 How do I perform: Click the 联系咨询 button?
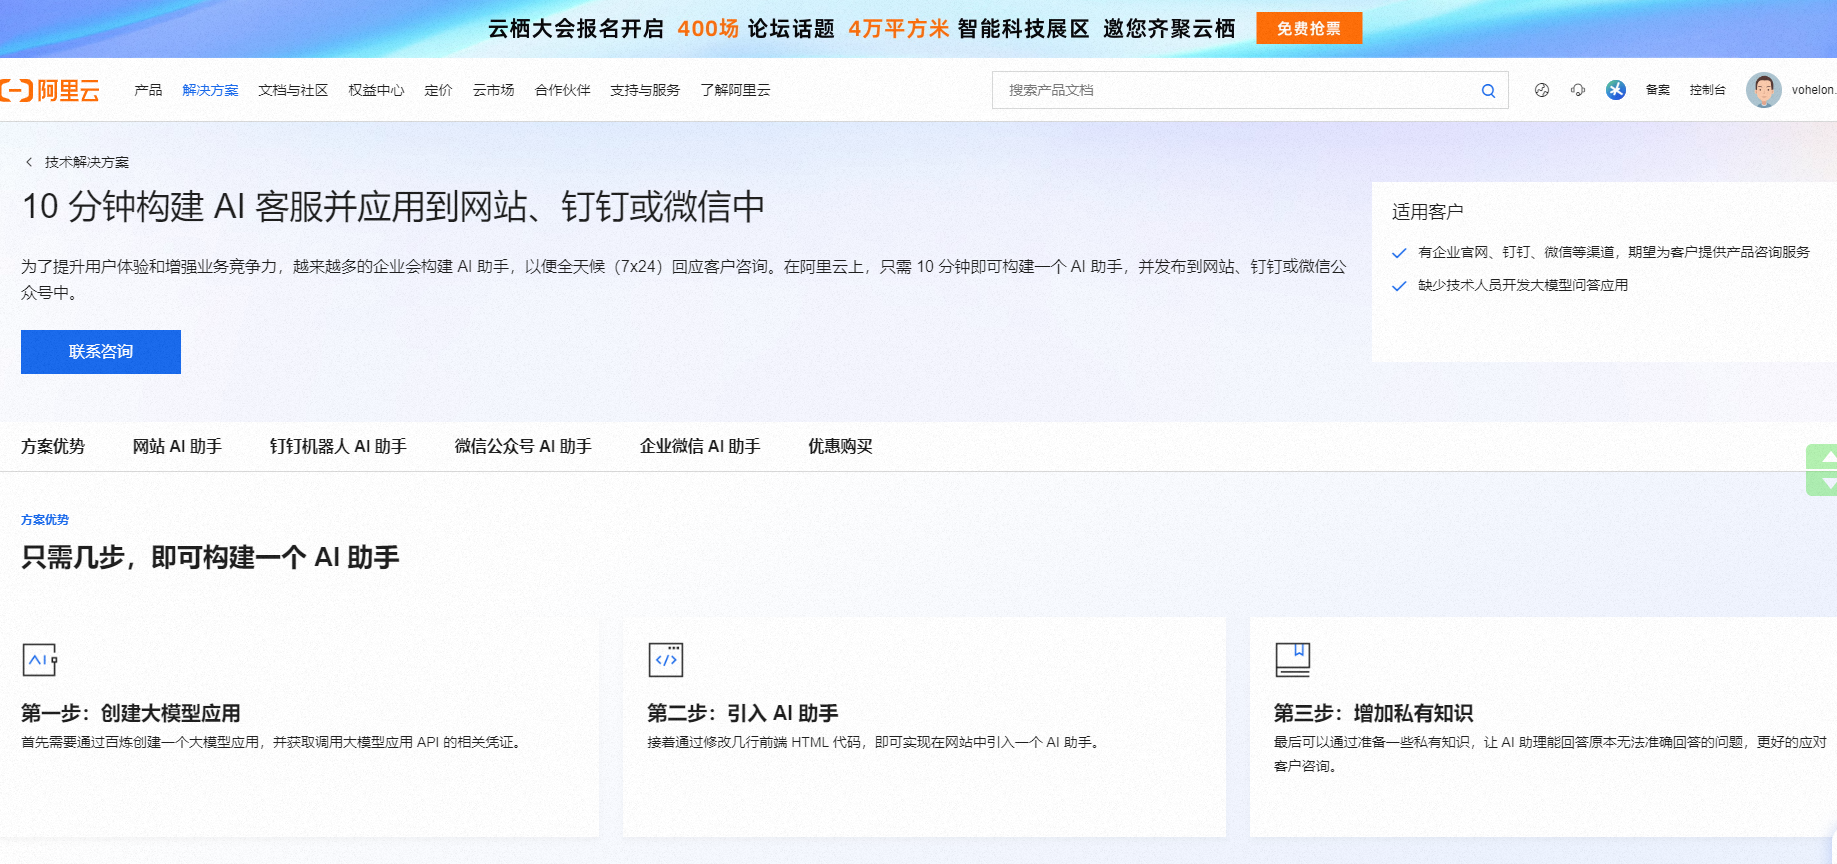(x=101, y=352)
